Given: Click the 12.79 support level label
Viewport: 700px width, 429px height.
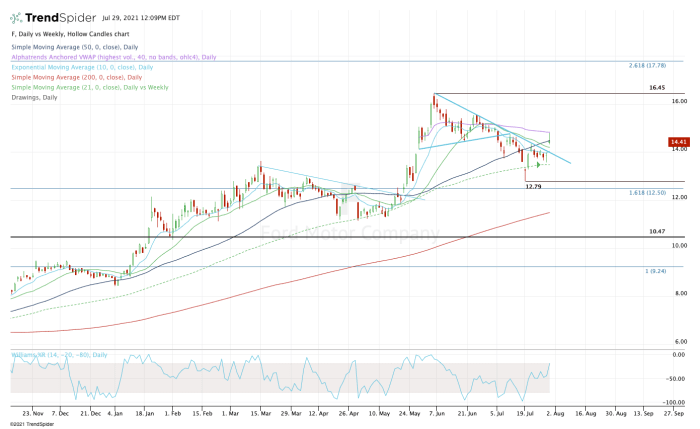Looking at the screenshot, I should (x=533, y=186).
